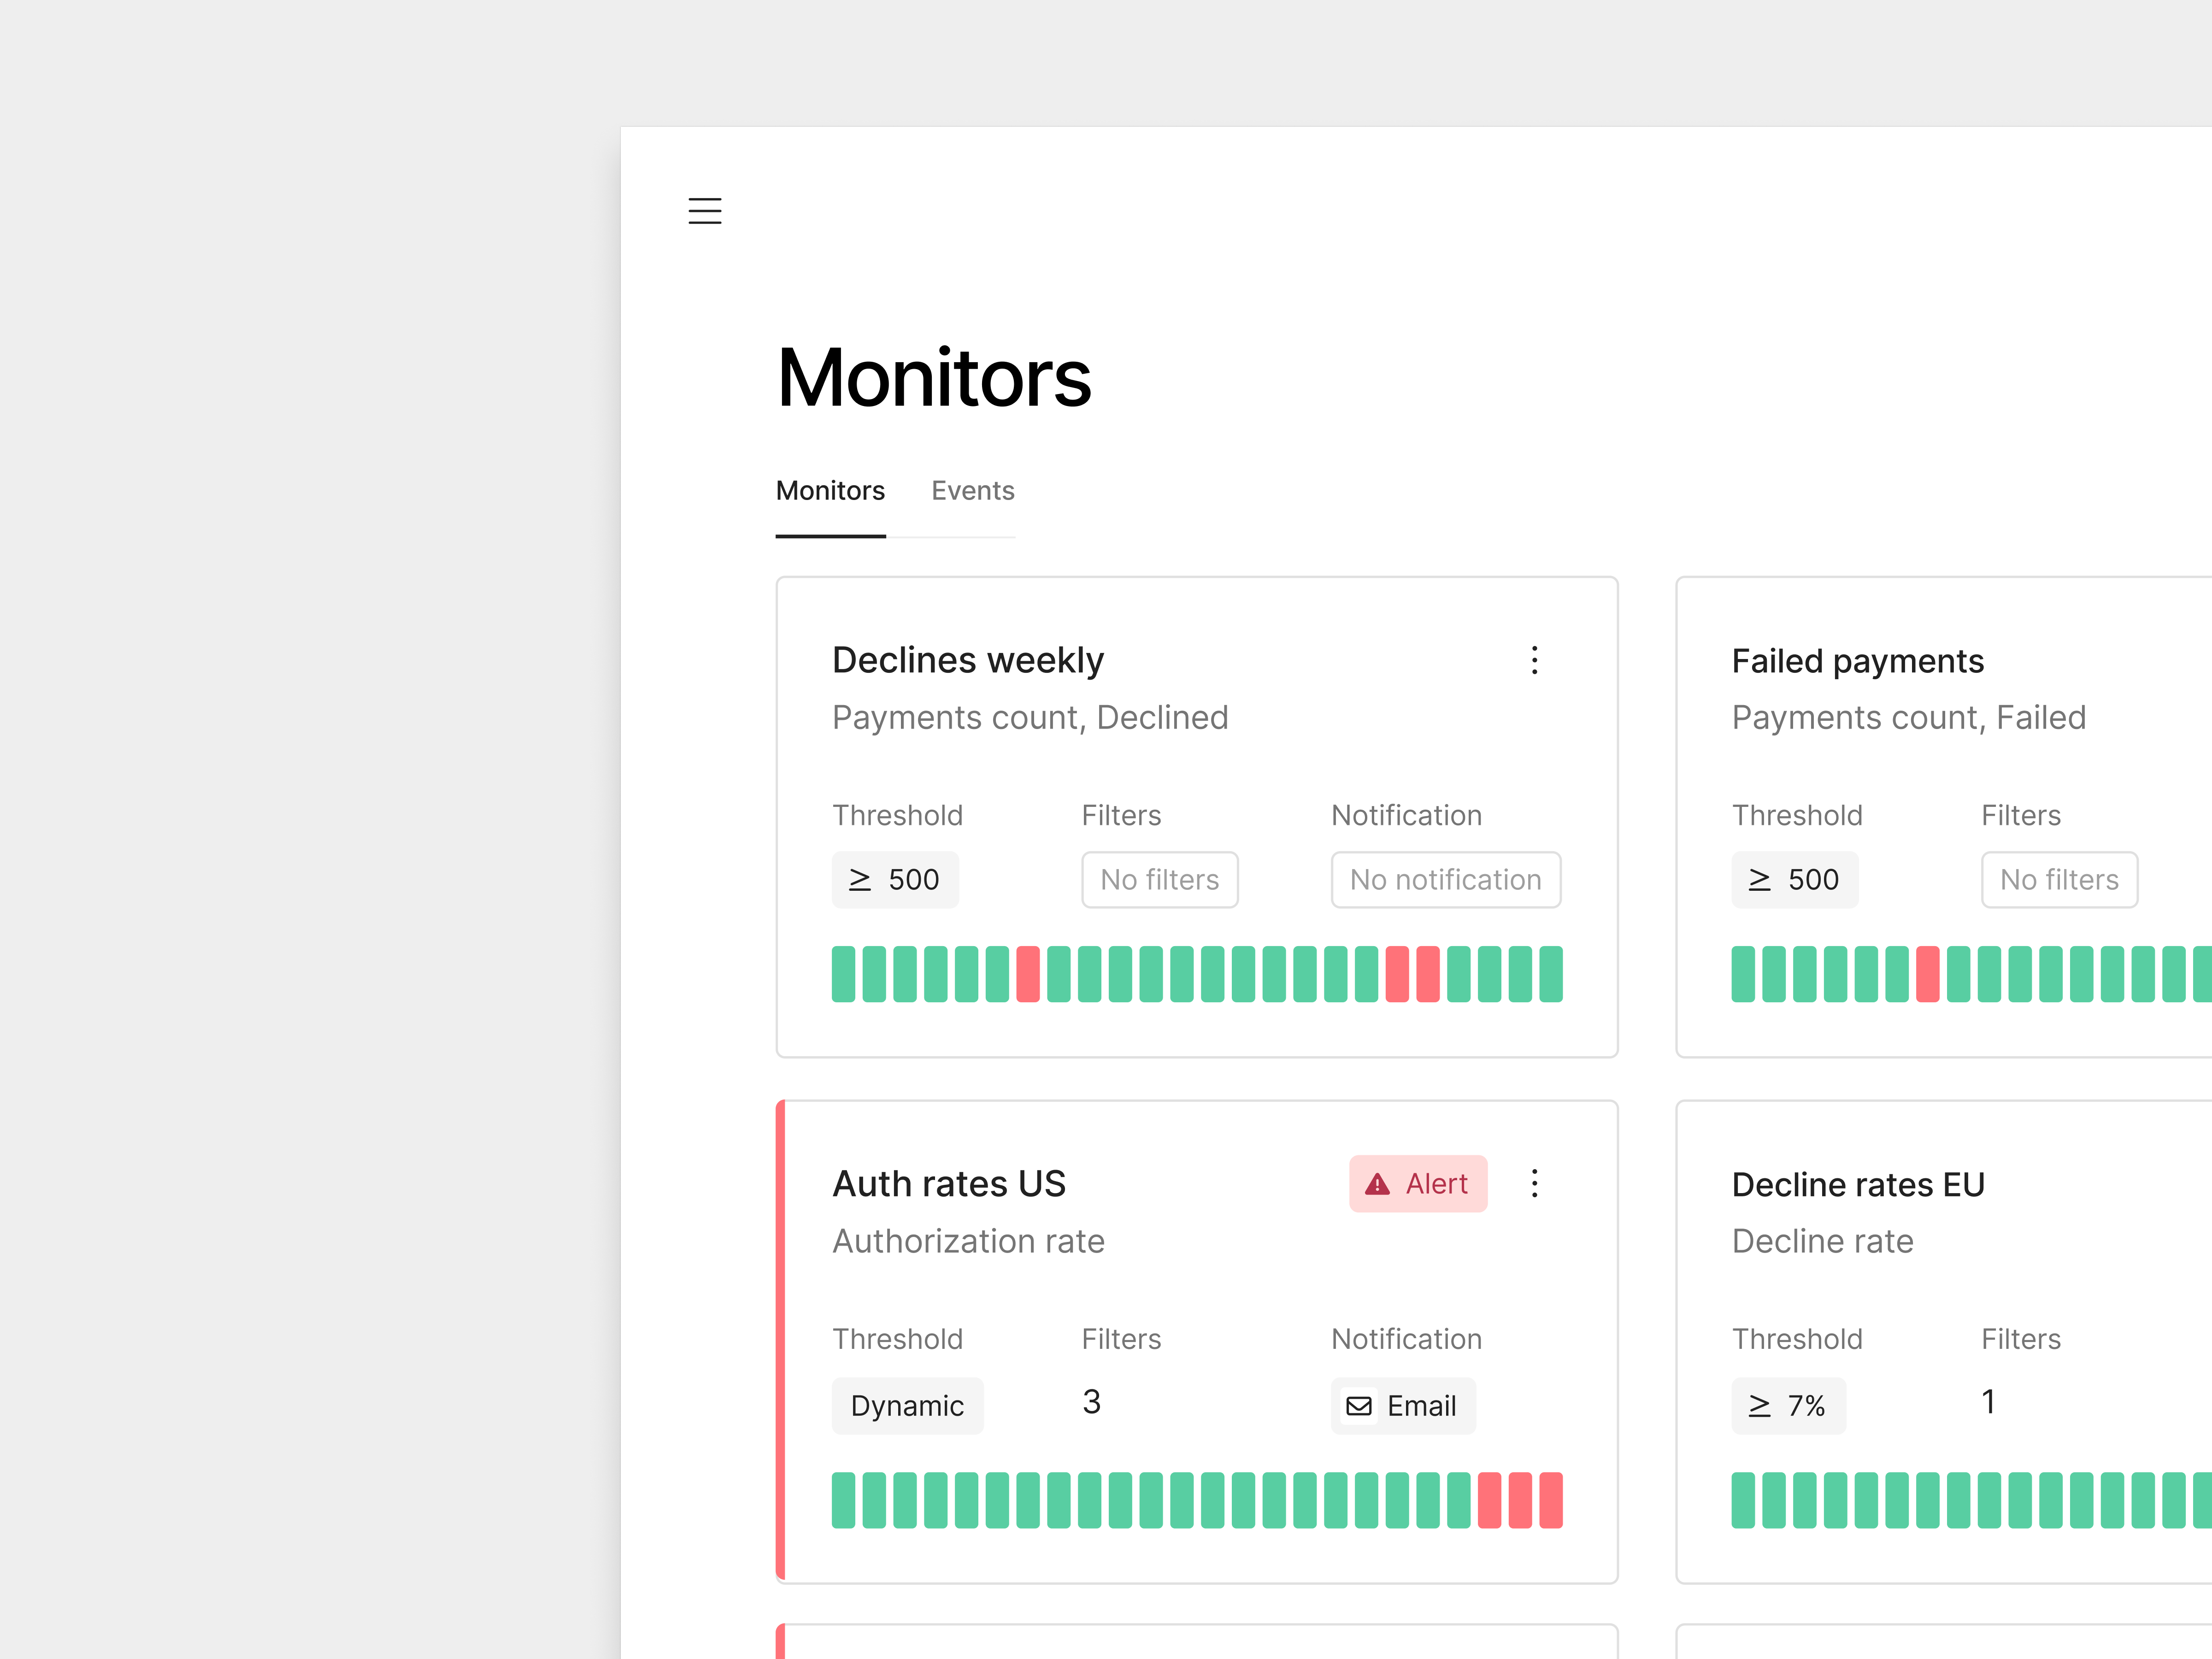Click 'Payments count, Failed' subtitle
This screenshot has width=2212, height=1659.
click(1909, 718)
